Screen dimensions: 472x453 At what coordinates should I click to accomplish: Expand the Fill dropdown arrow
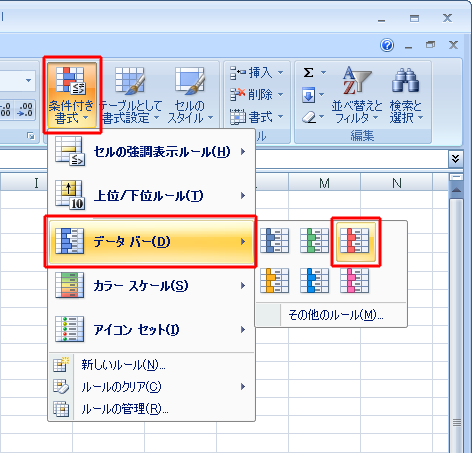pyautogui.click(x=321, y=95)
